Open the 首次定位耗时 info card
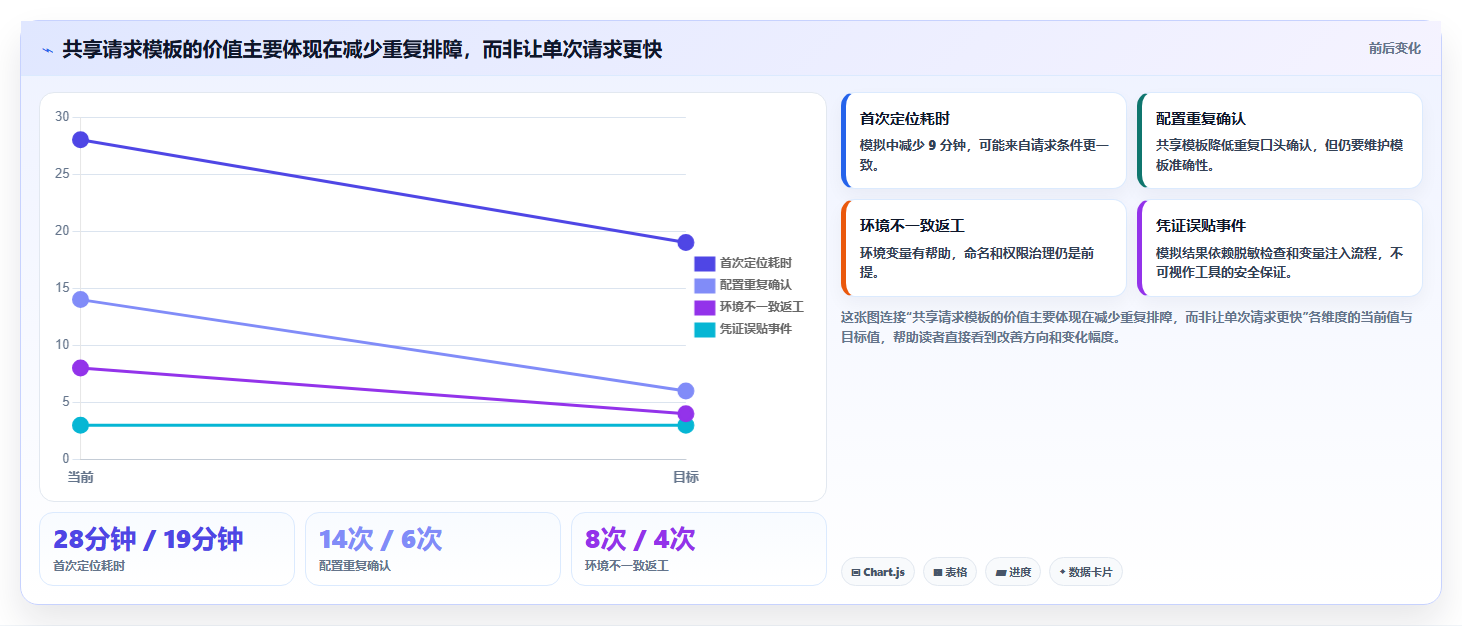 pos(984,141)
